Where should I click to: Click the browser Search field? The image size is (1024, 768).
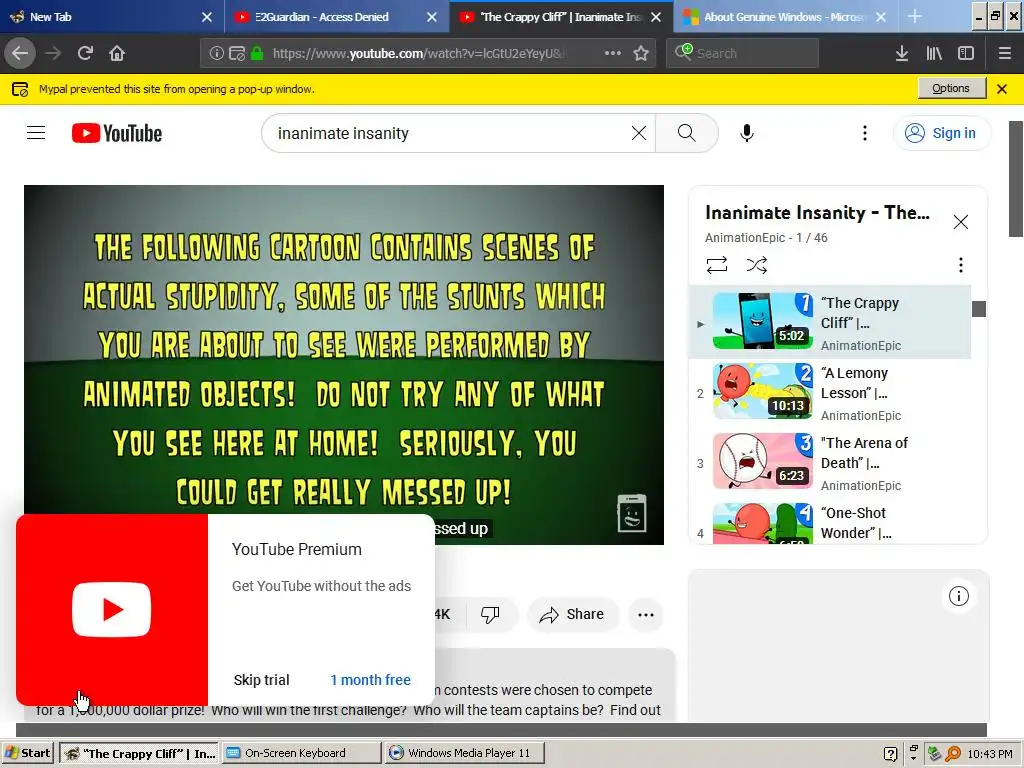743,53
